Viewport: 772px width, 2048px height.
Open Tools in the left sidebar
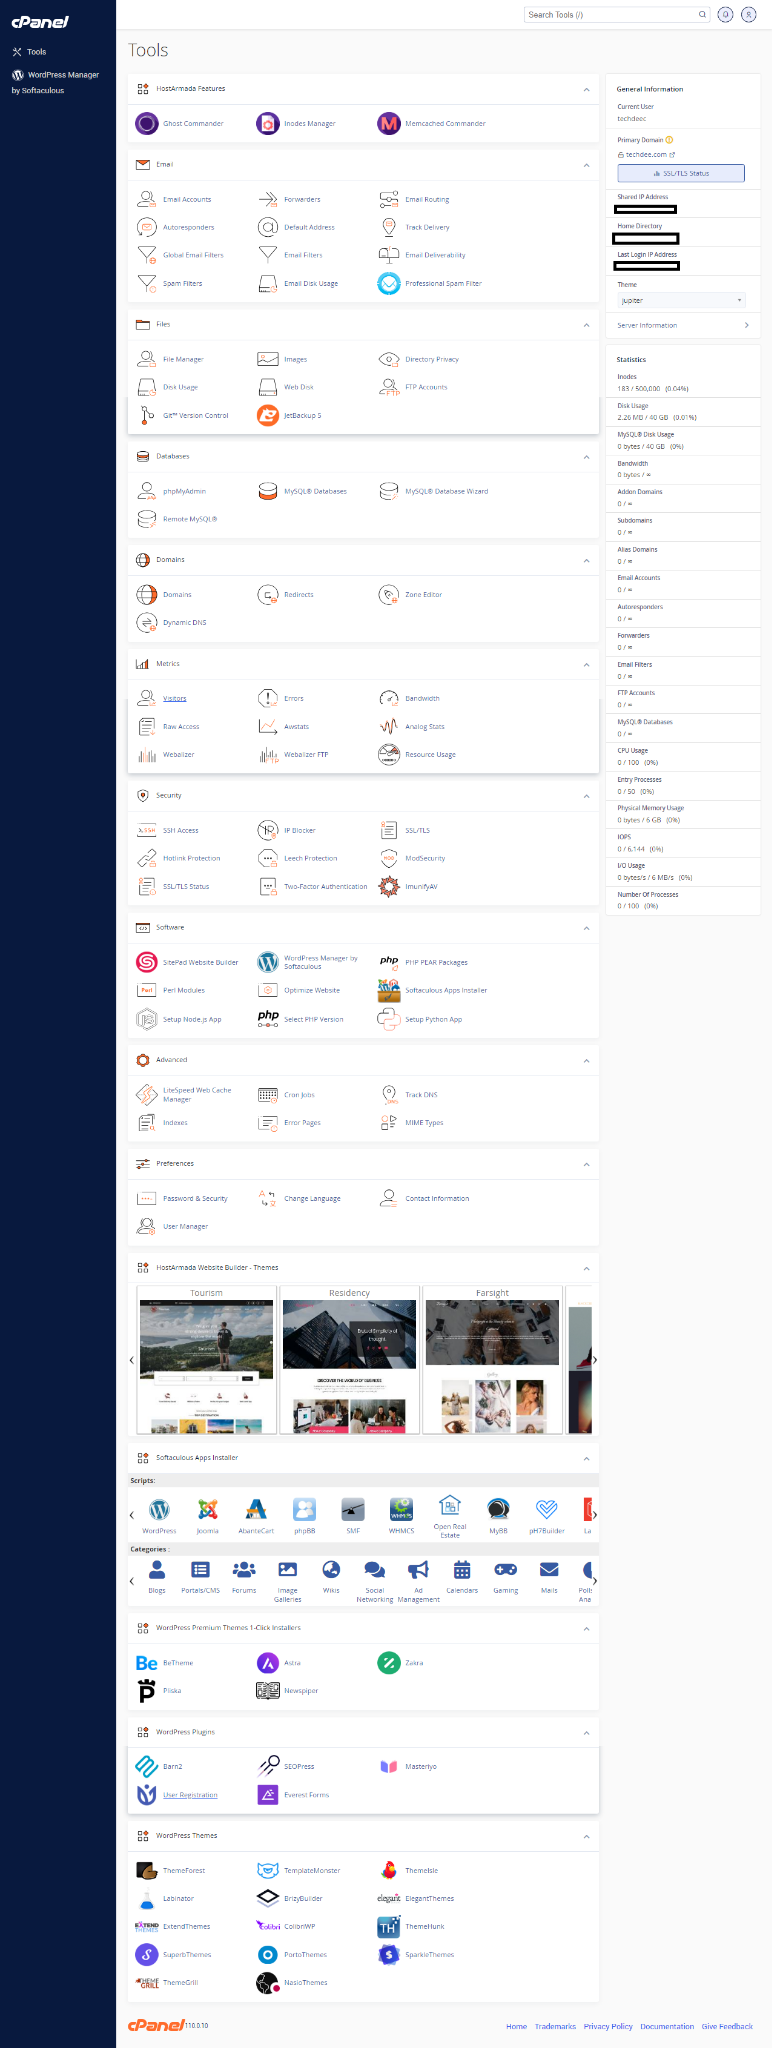pyautogui.click(x=36, y=52)
